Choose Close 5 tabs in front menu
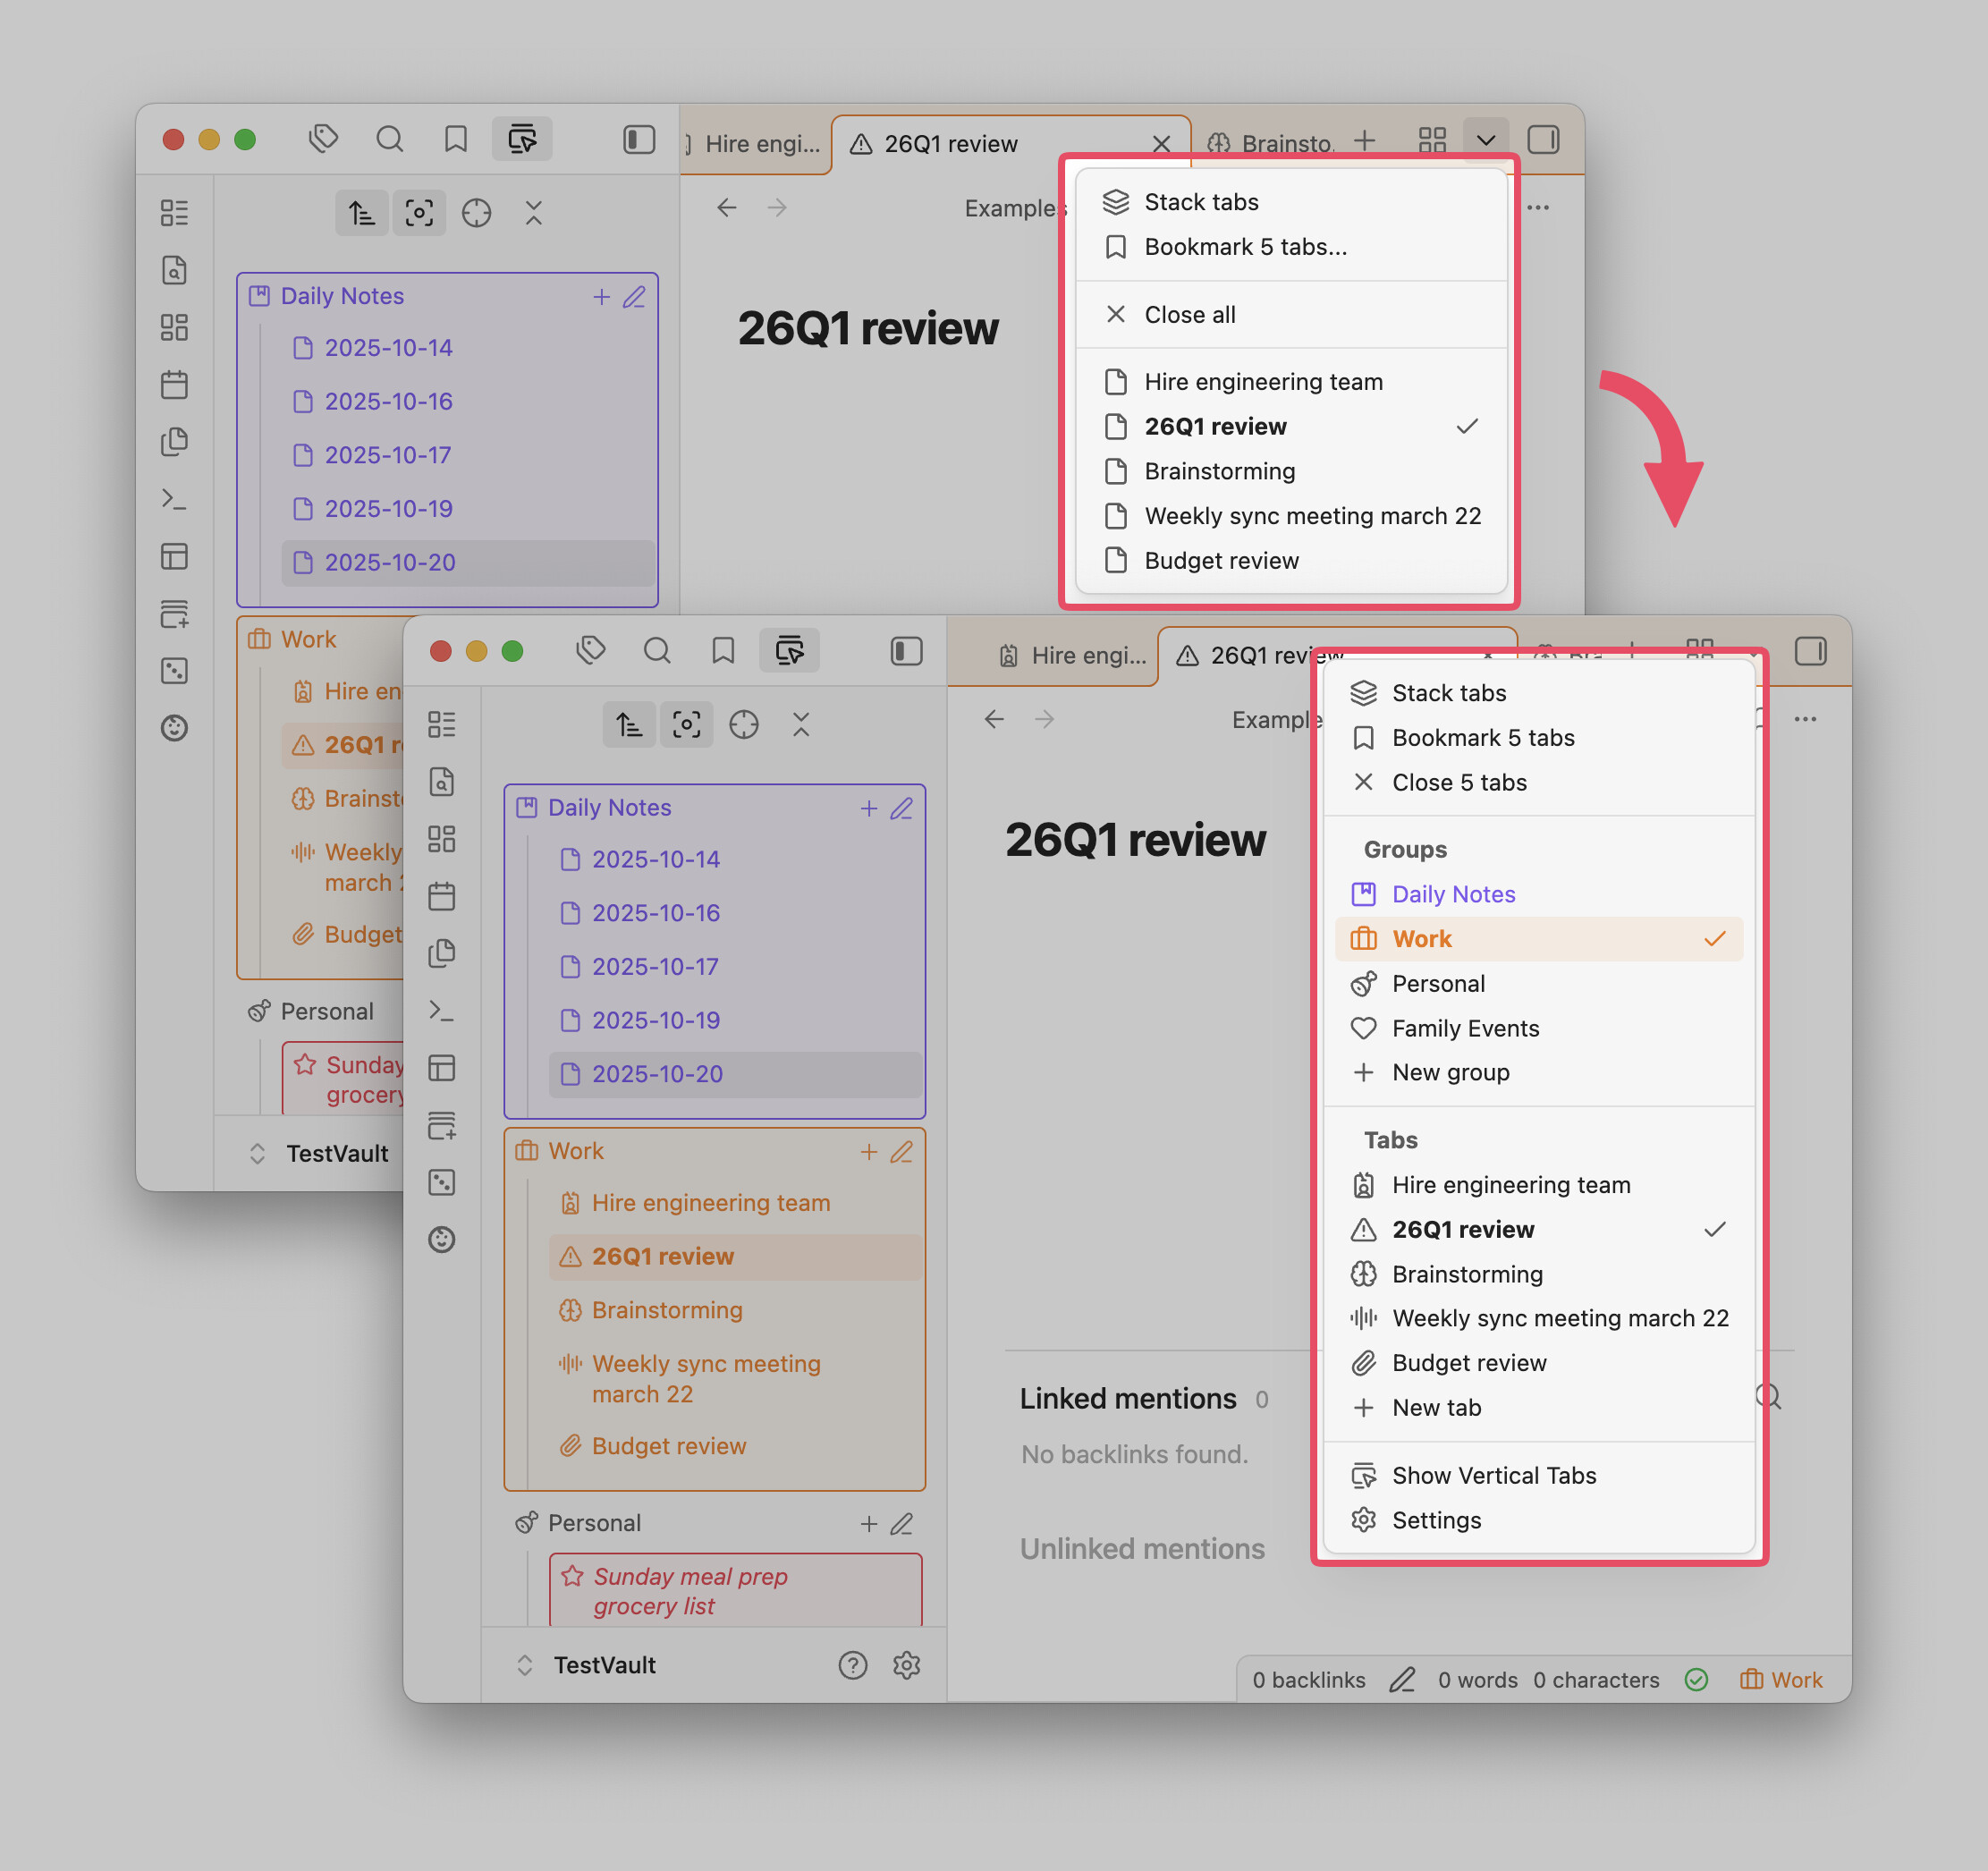The height and width of the screenshot is (1871, 1988). pos(1539,782)
